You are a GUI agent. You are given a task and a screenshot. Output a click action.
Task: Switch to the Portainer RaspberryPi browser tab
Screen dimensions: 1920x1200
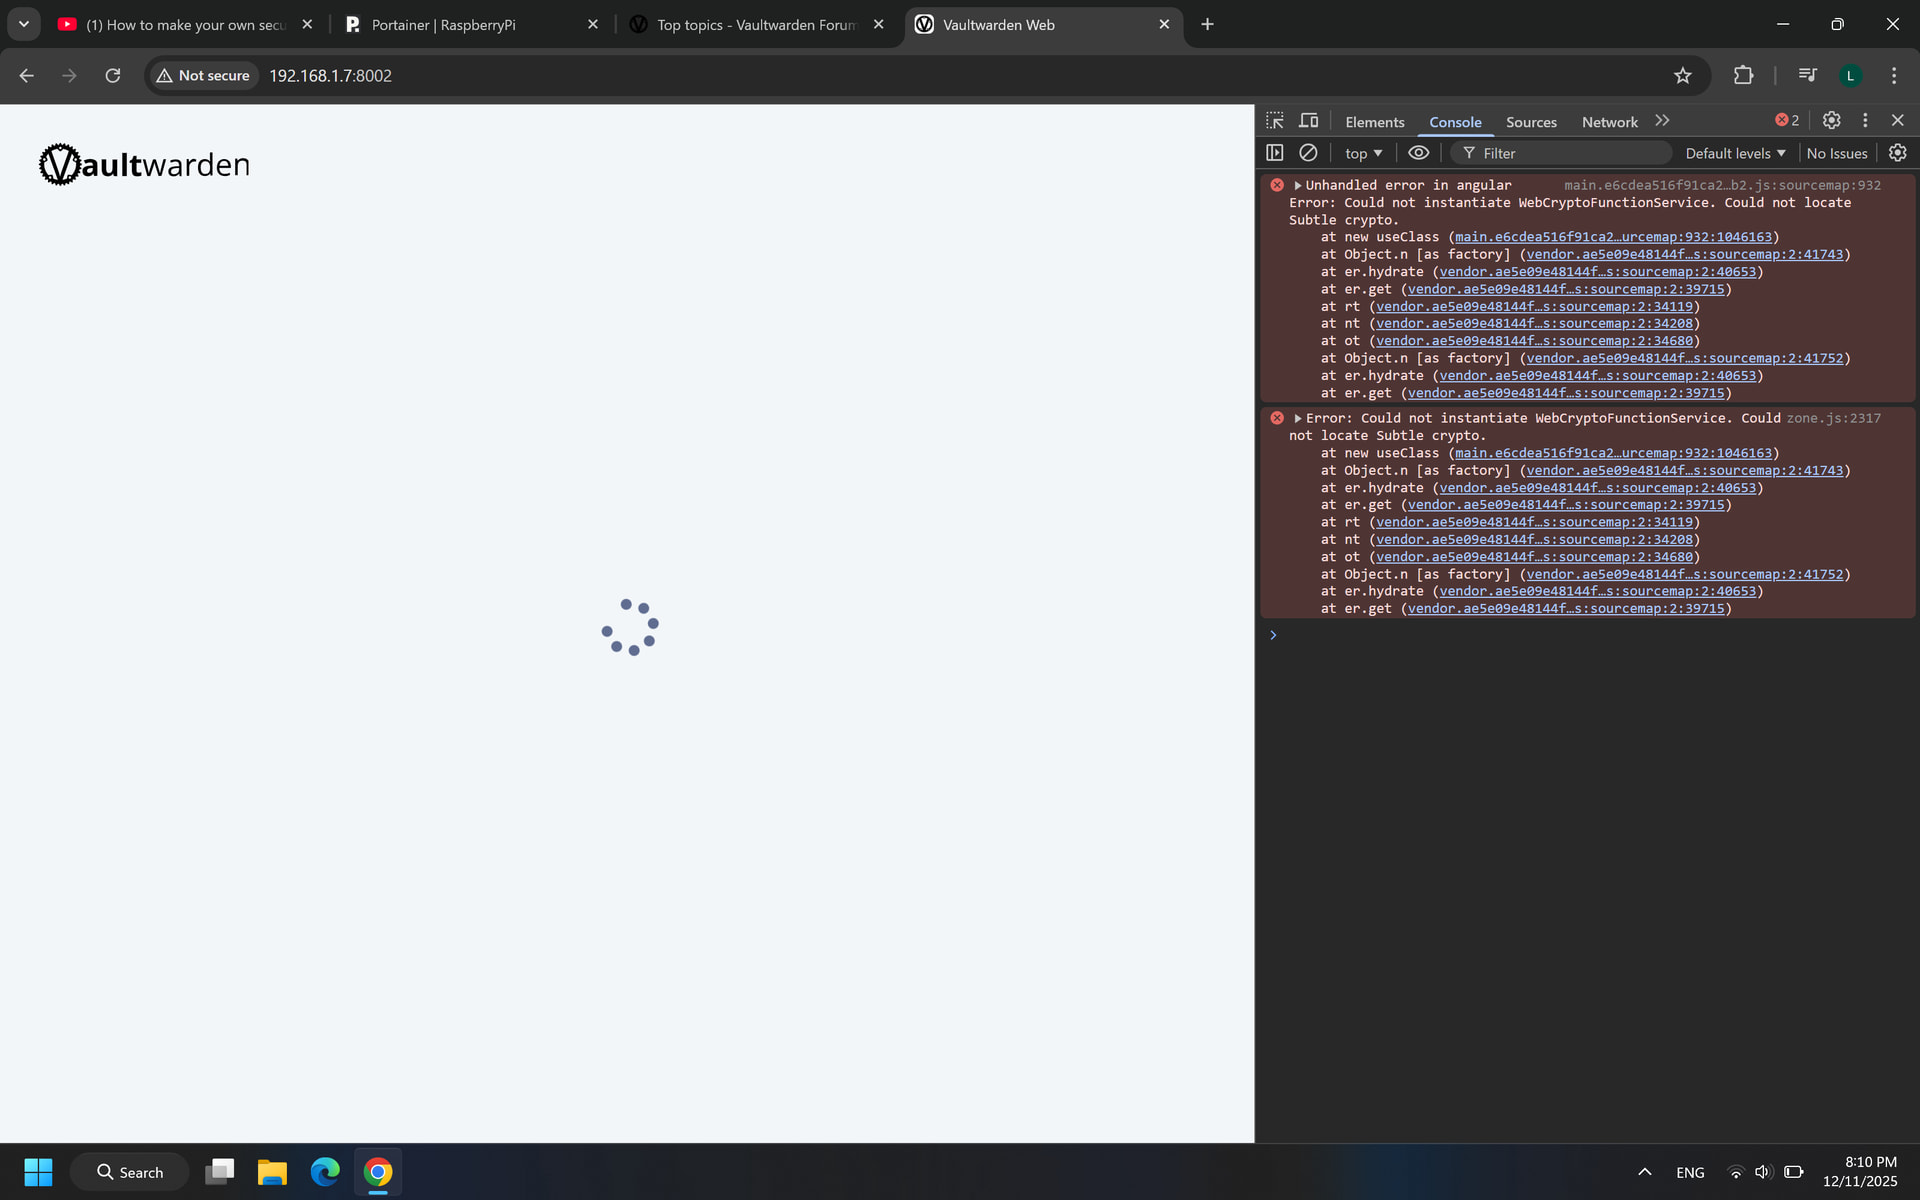coord(443,25)
